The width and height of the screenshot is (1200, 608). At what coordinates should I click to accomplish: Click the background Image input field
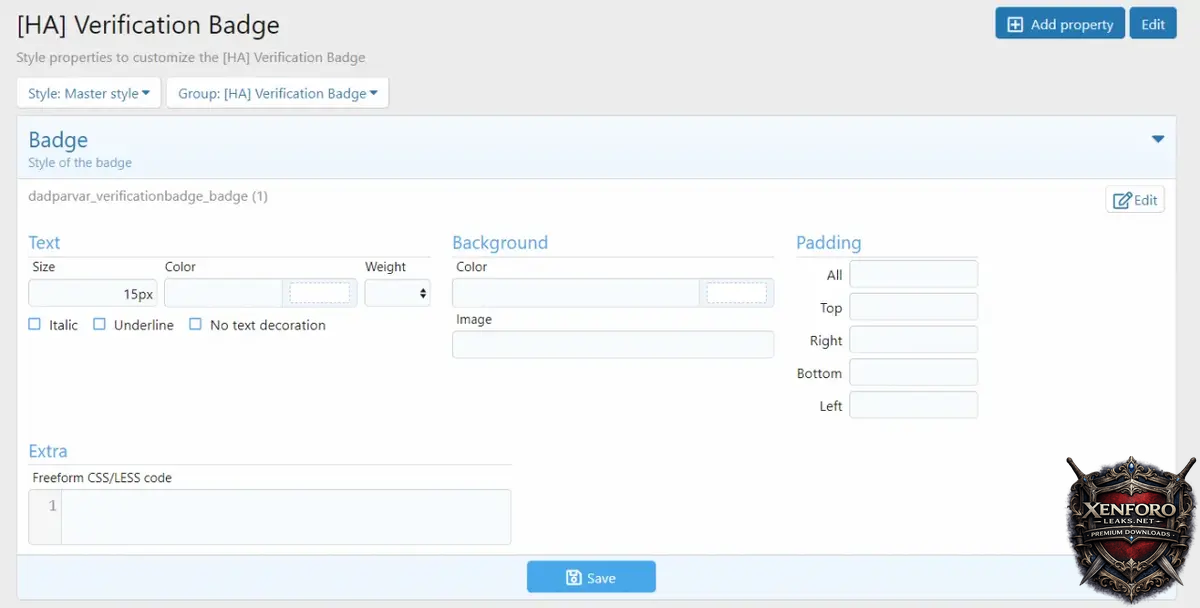coord(612,344)
